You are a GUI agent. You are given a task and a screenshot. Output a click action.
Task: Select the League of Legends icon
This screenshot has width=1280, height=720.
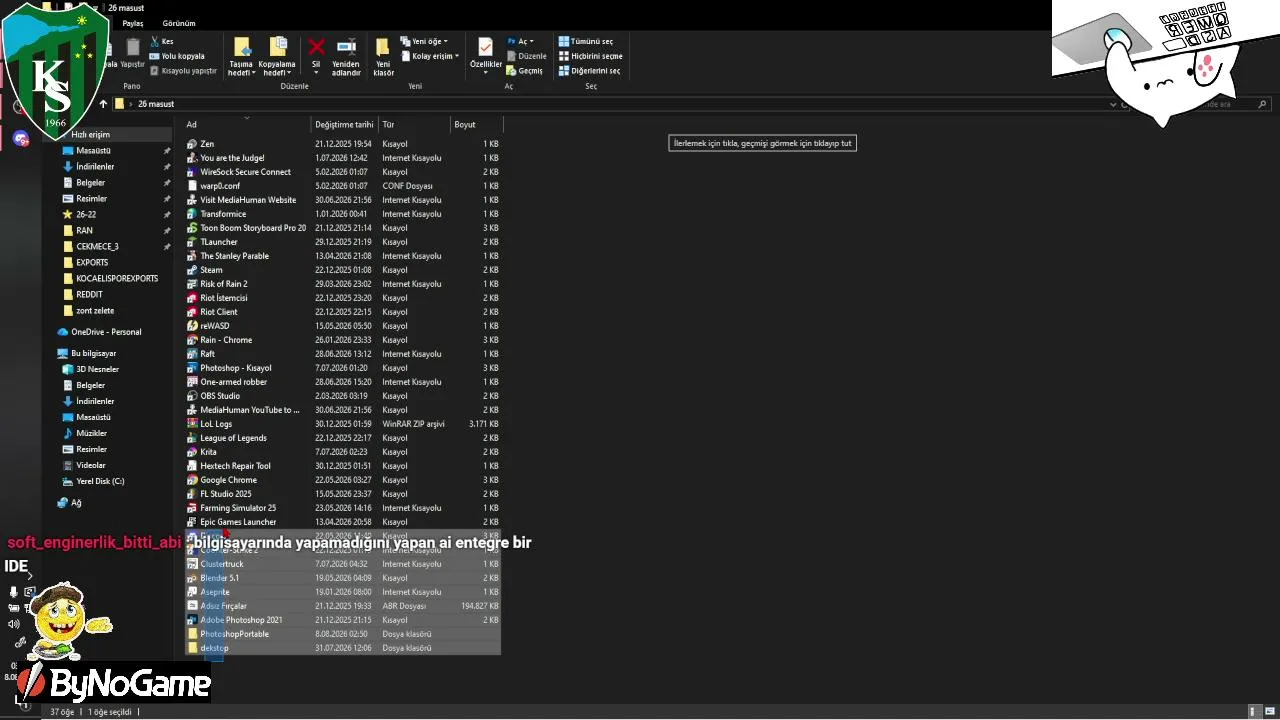coord(193,438)
